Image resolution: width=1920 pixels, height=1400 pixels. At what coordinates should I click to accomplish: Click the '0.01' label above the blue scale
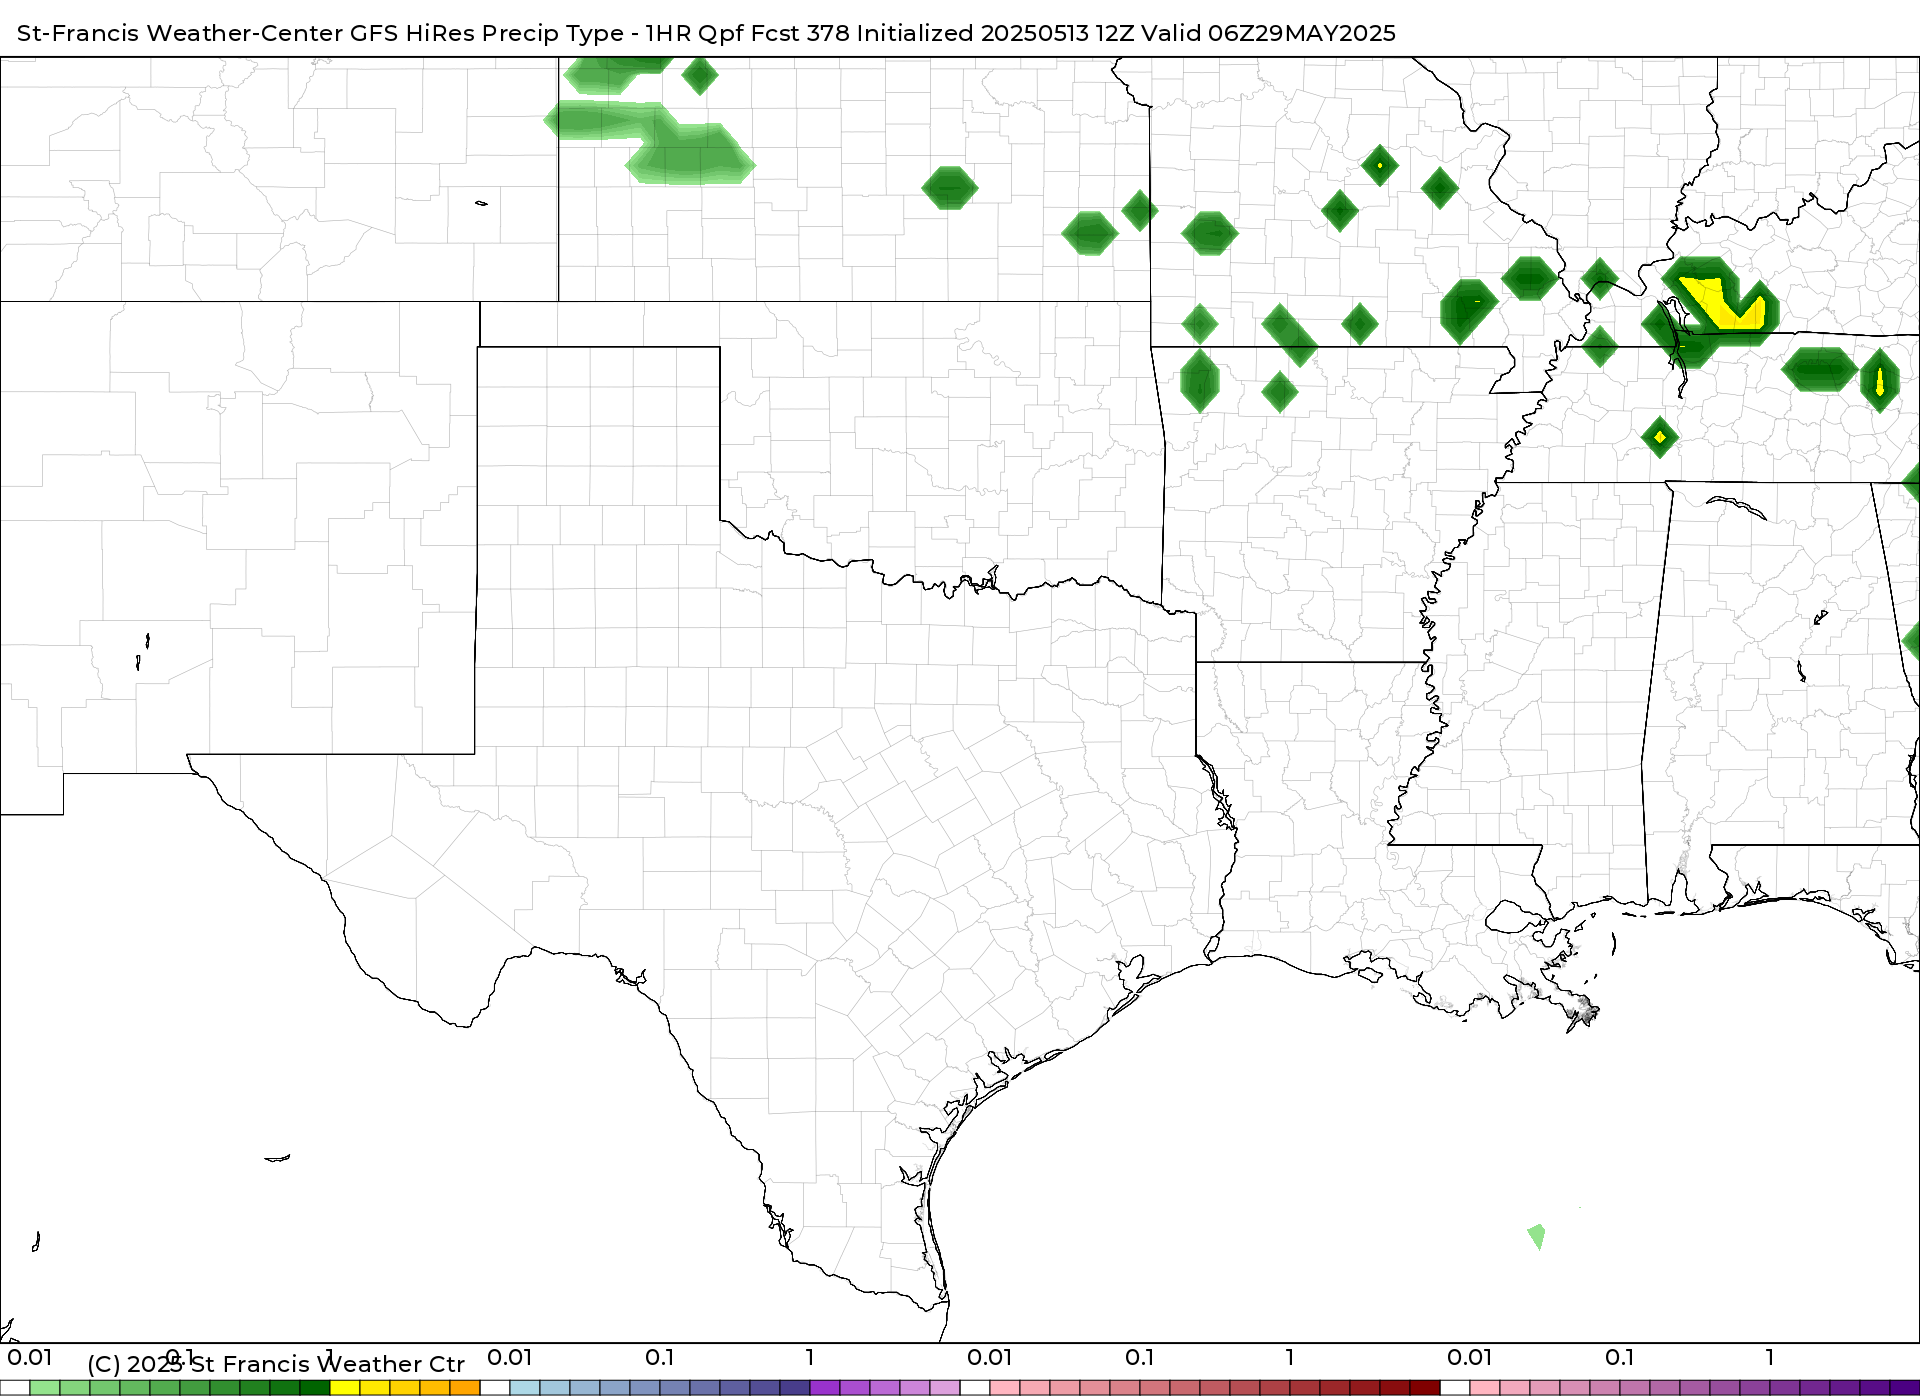point(510,1357)
